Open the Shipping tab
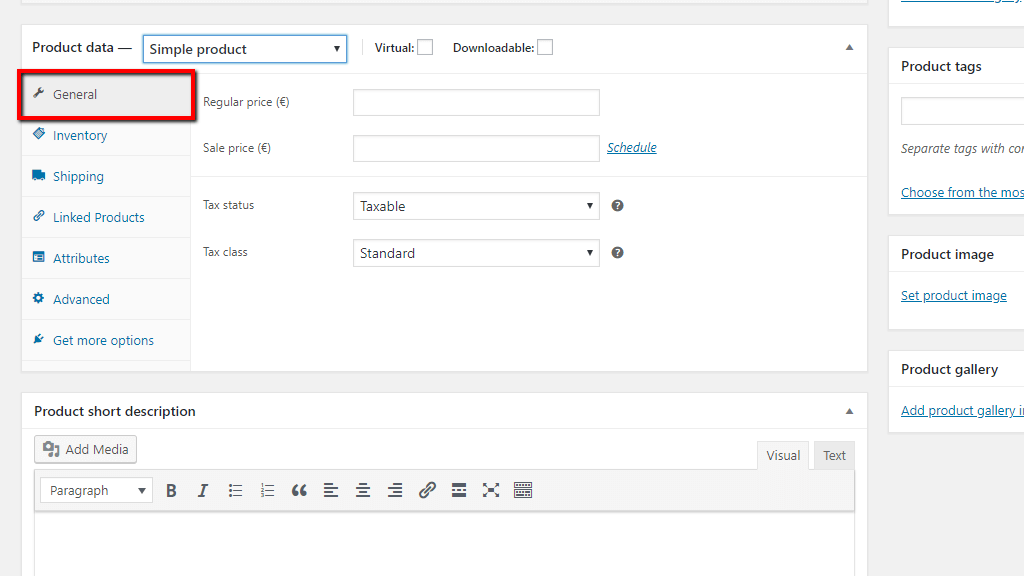The height and width of the screenshot is (576, 1024). point(106,176)
